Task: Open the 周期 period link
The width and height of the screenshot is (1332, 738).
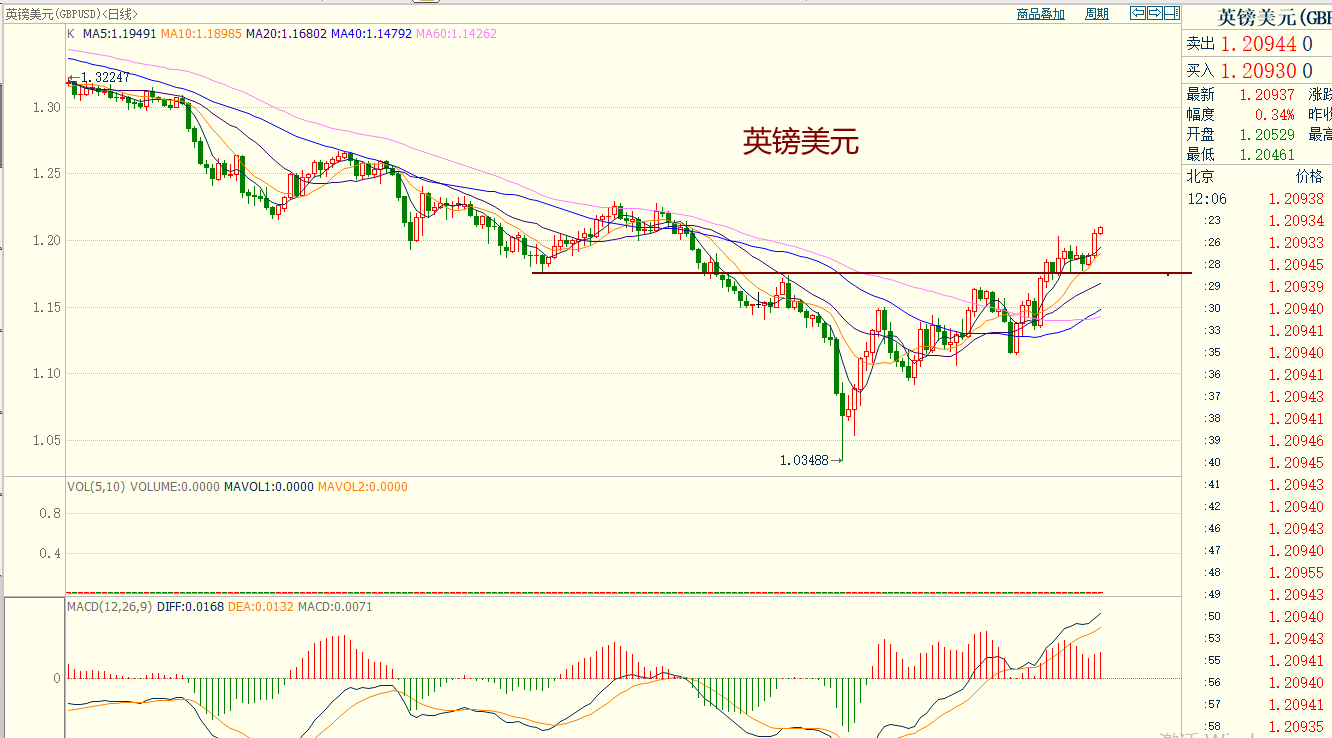Action: pyautogui.click(x=1097, y=14)
